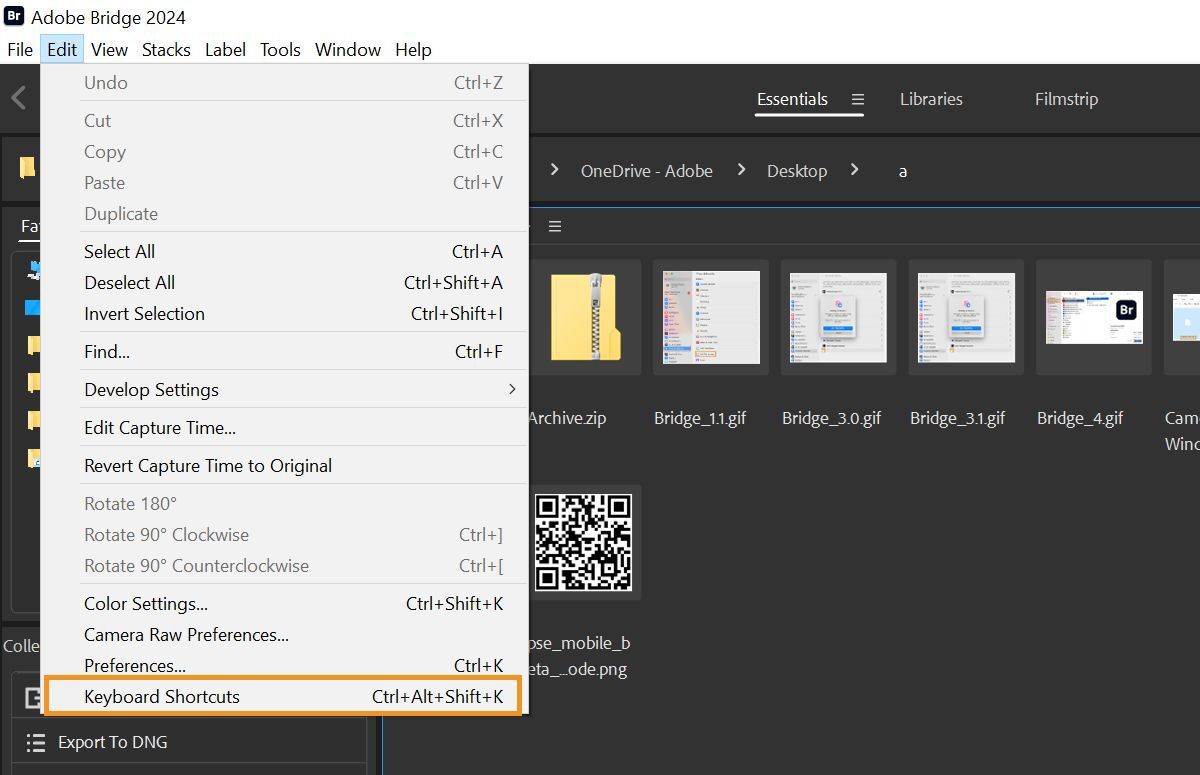Select the Archive.zip folder icon
The width and height of the screenshot is (1200, 775).
(585, 317)
